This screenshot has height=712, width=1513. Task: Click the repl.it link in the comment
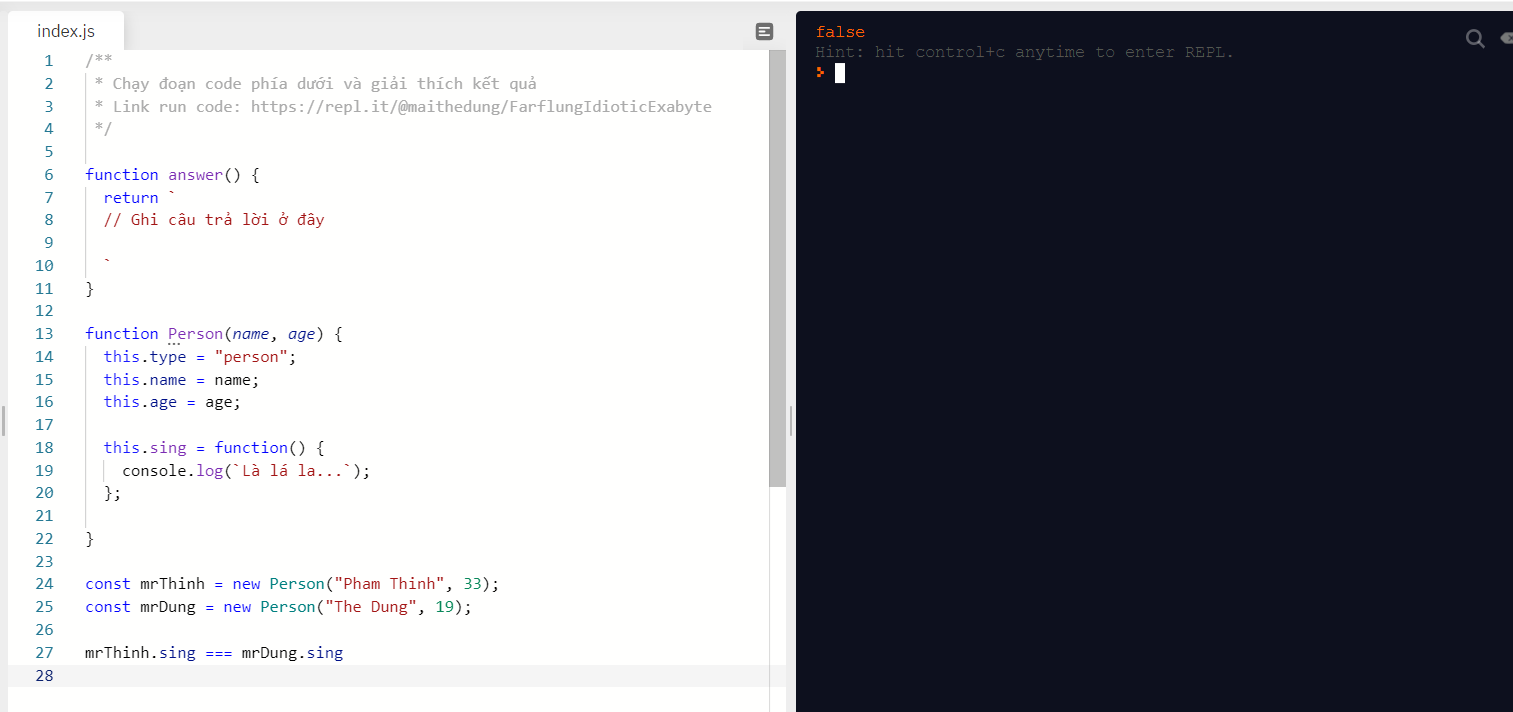coord(481,106)
